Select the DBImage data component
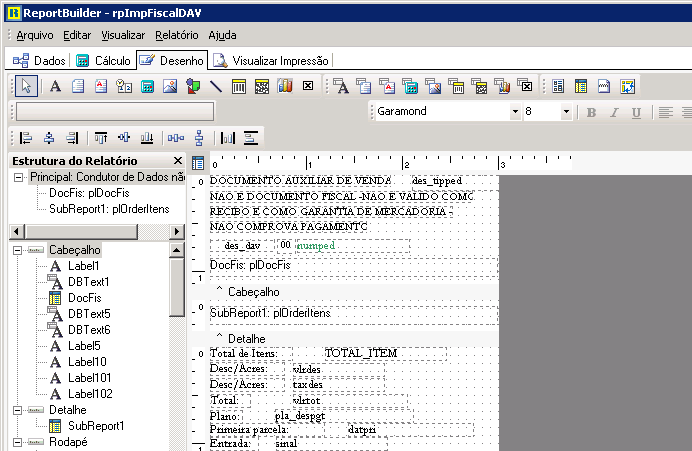Image resolution: width=692 pixels, height=451 pixels. 433,86
